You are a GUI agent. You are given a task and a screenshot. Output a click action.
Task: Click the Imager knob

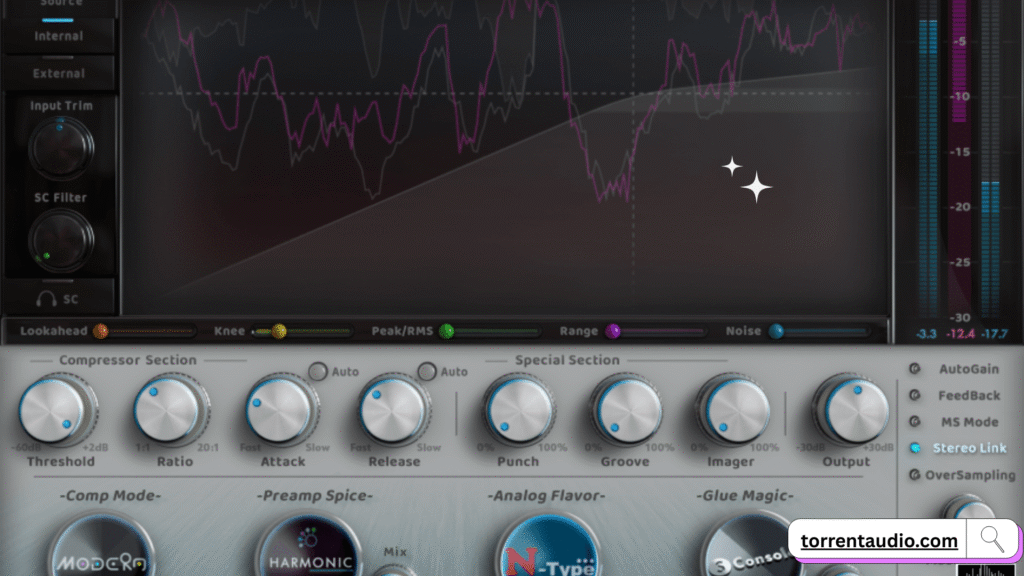pyautogui.click(x=735, y=410)
